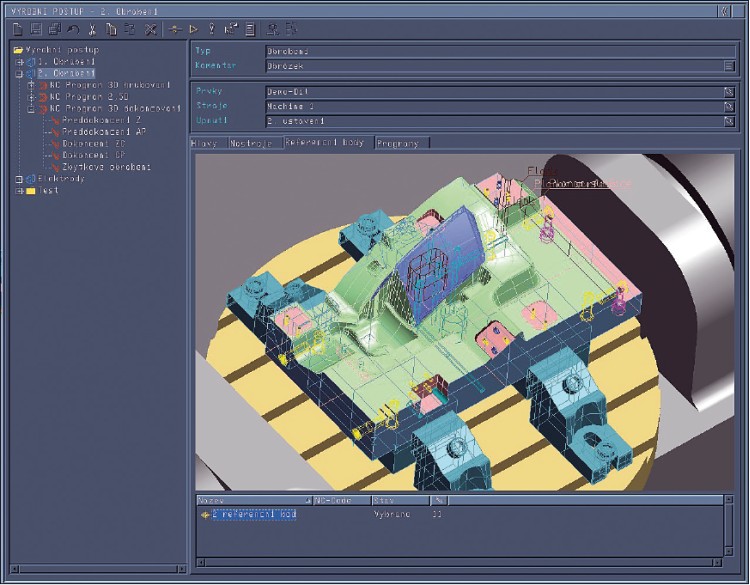Expand the Elektrody tree node

(x=18, y=179)
